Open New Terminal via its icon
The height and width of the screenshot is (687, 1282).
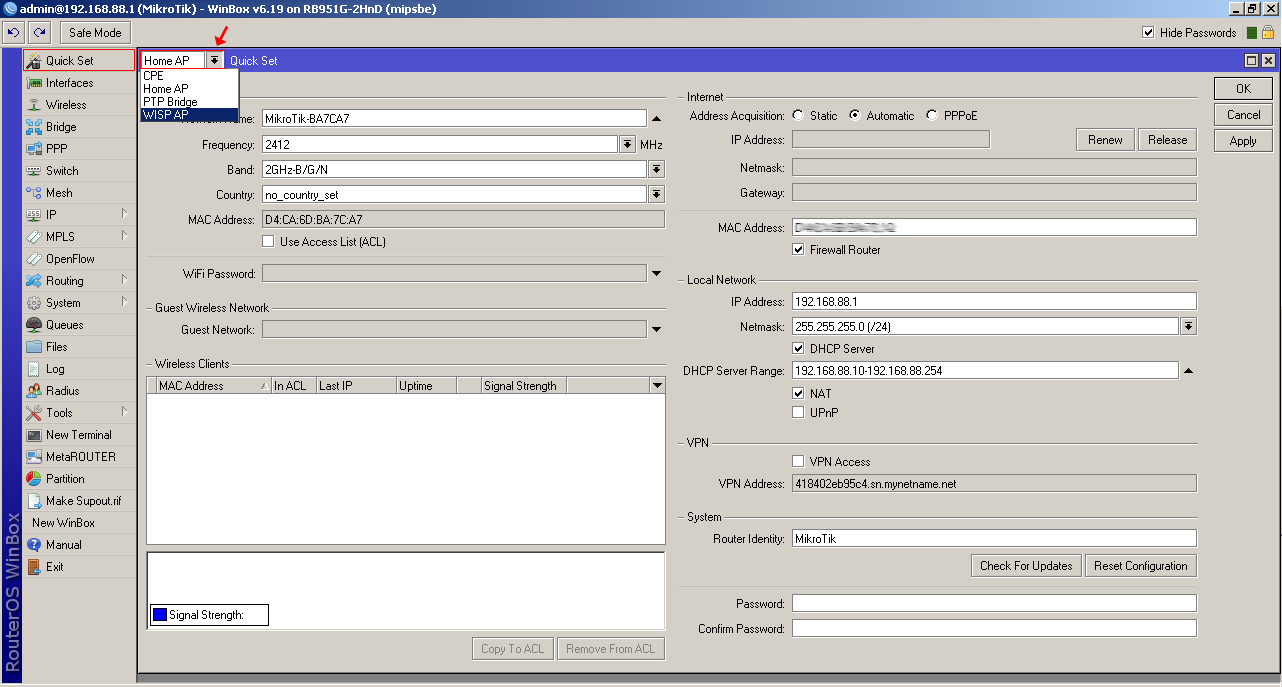34,435
